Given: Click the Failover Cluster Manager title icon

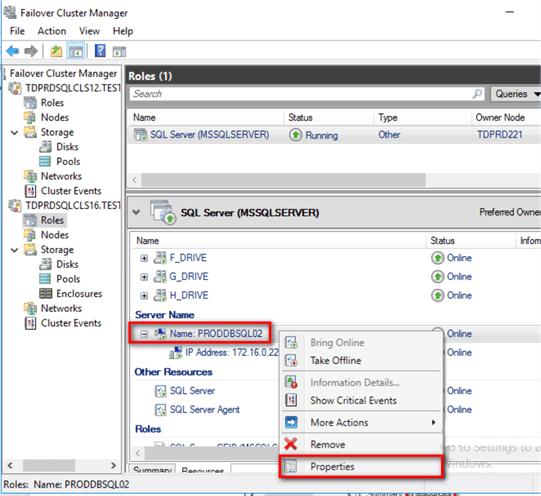Looking at the screenshot, I should click(x=10, y=12).
